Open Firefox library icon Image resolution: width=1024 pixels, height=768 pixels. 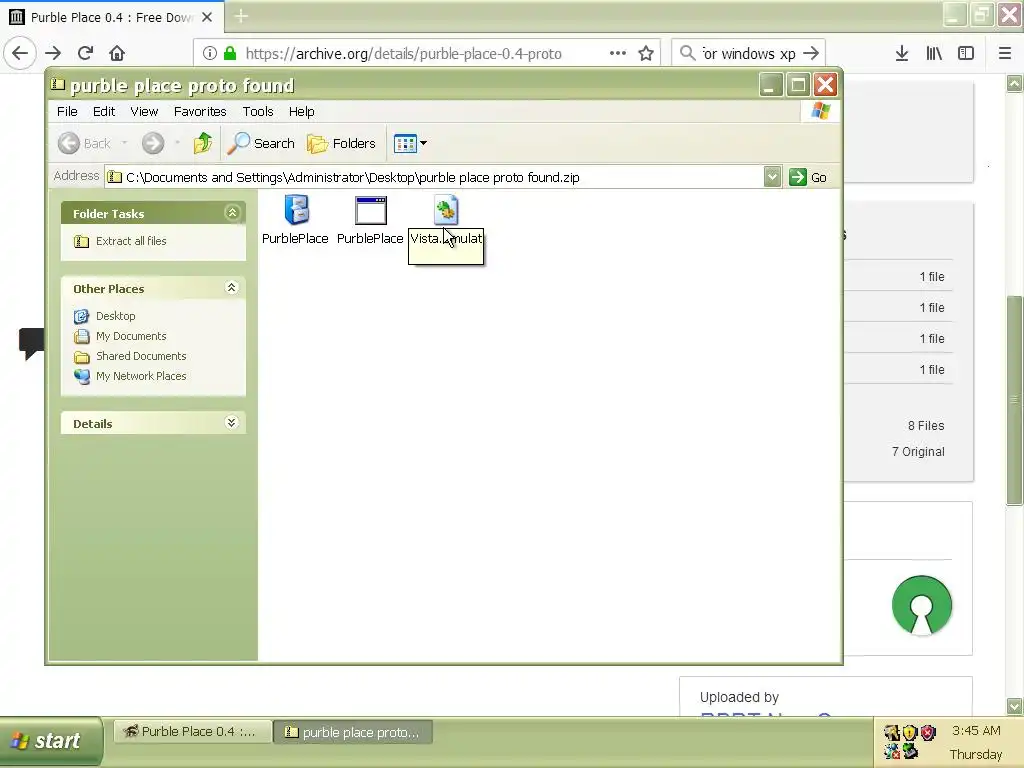click(x=934, y=53)
